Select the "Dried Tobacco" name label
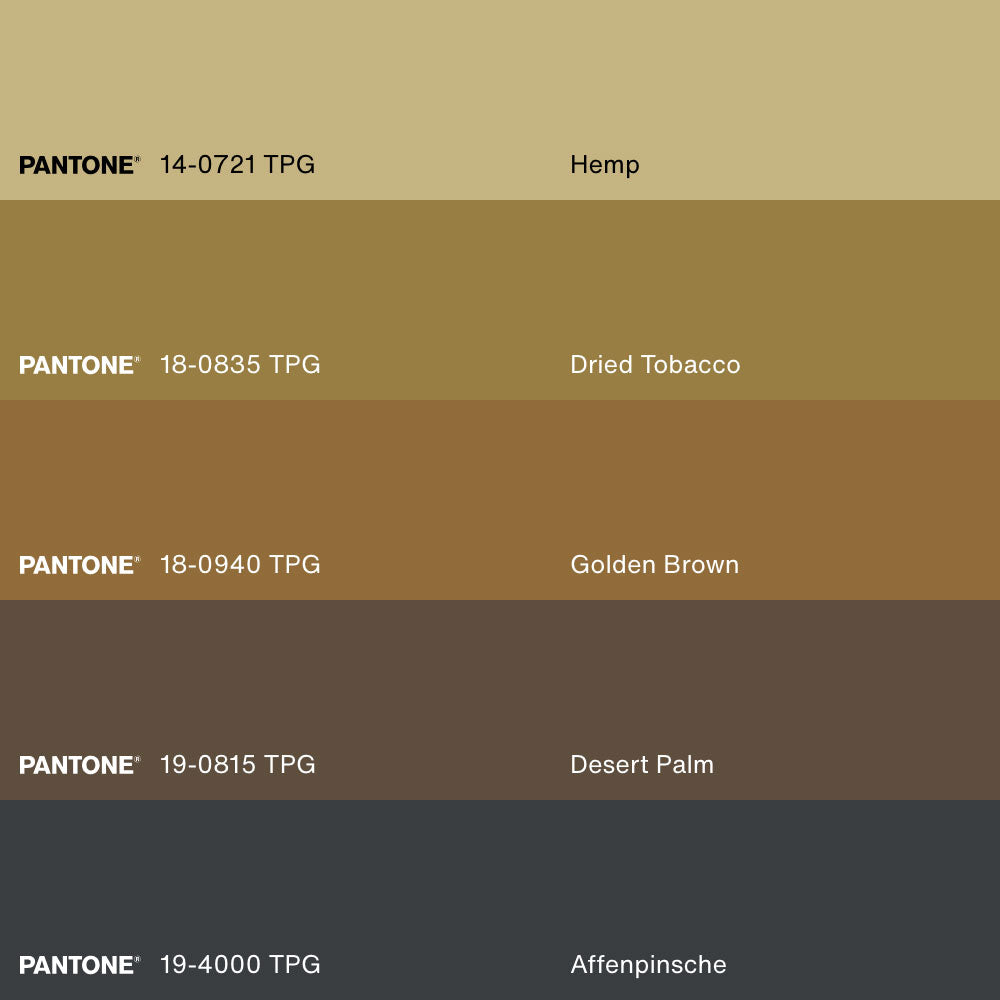1000x1000 pixels. (655, 365)
